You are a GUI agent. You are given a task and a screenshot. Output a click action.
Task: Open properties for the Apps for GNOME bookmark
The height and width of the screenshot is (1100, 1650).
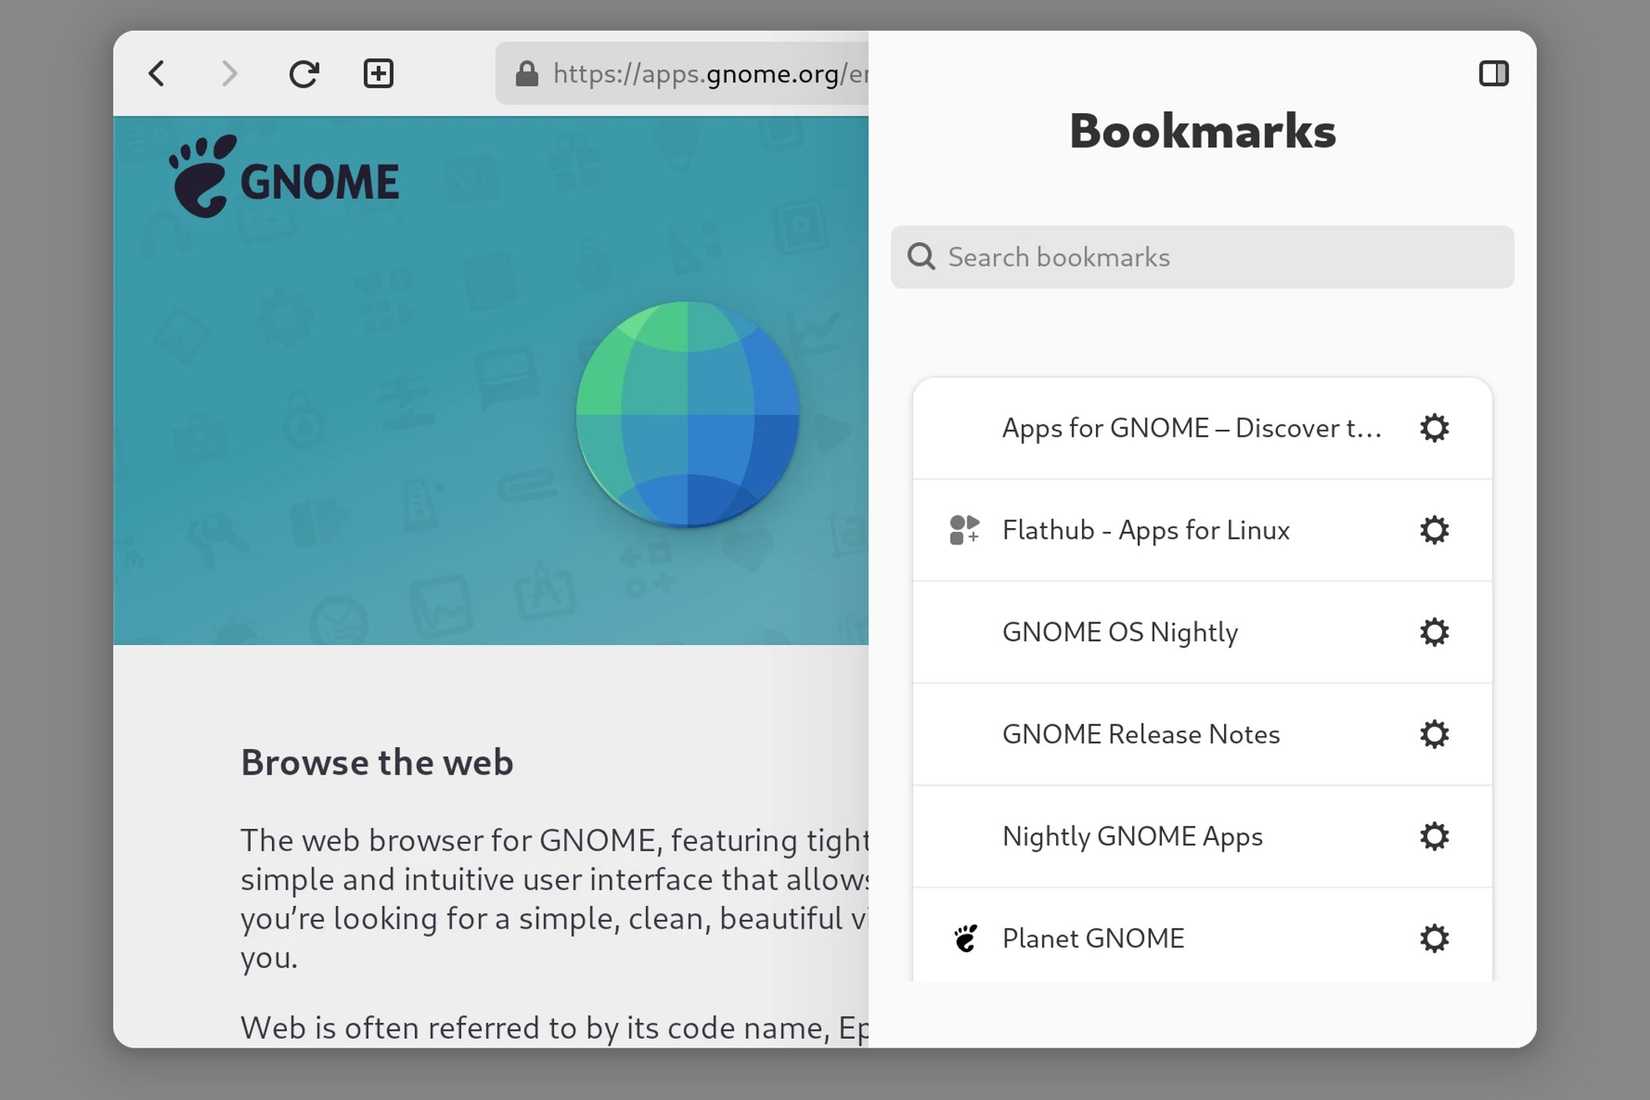tap(1434, 428)
